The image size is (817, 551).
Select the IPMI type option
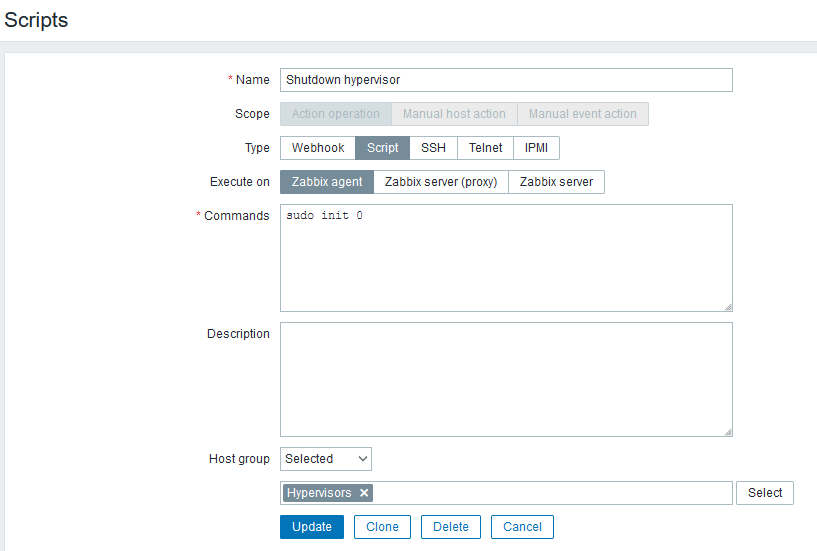pos(536,148)
